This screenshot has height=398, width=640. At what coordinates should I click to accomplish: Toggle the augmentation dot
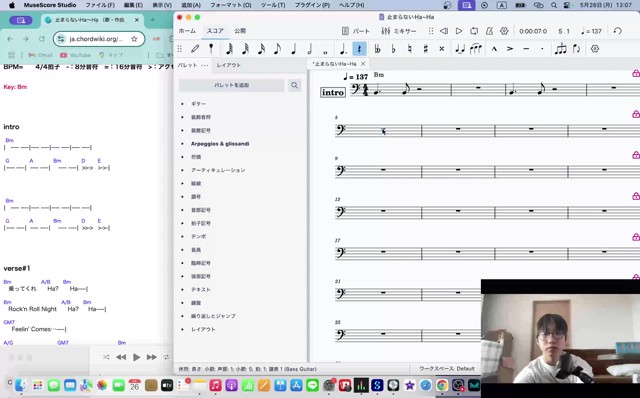point(343,49)
